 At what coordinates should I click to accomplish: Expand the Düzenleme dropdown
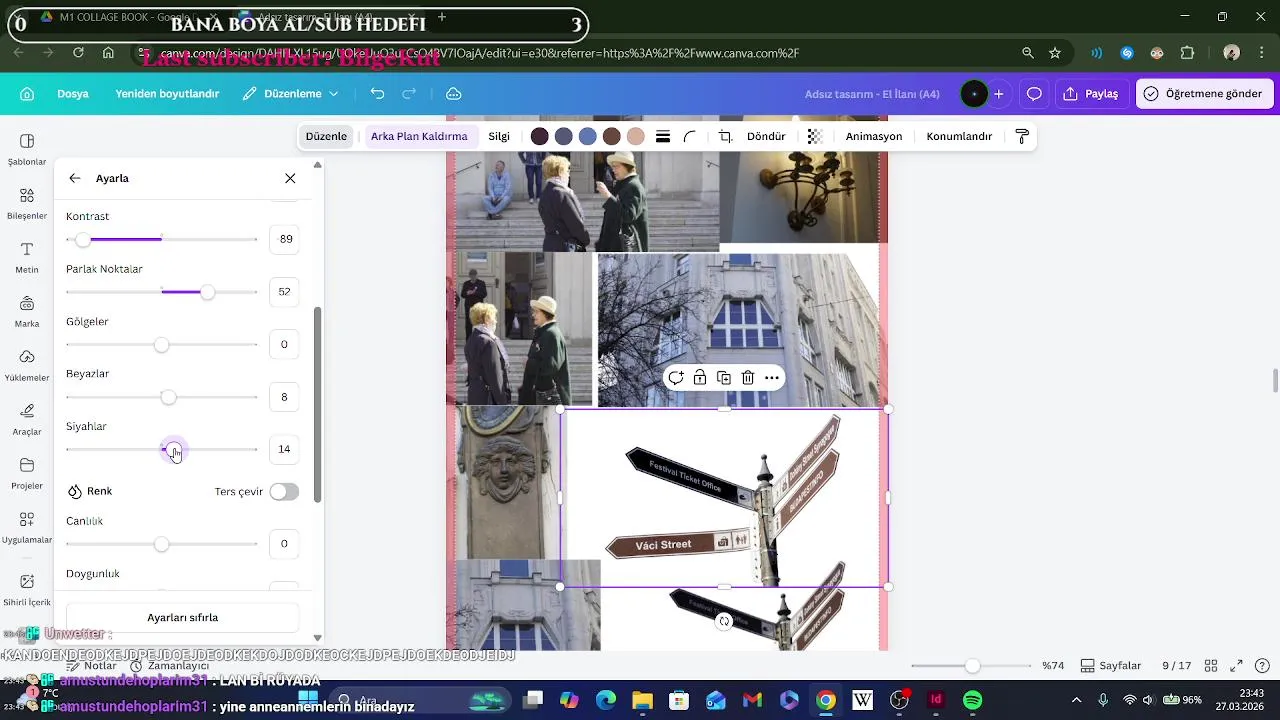291,94
